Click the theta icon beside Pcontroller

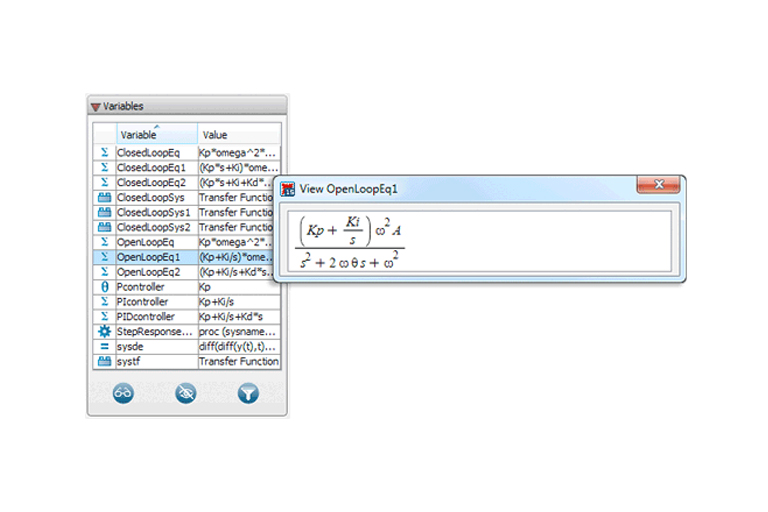pyautogui.click(x=104, y=286)
